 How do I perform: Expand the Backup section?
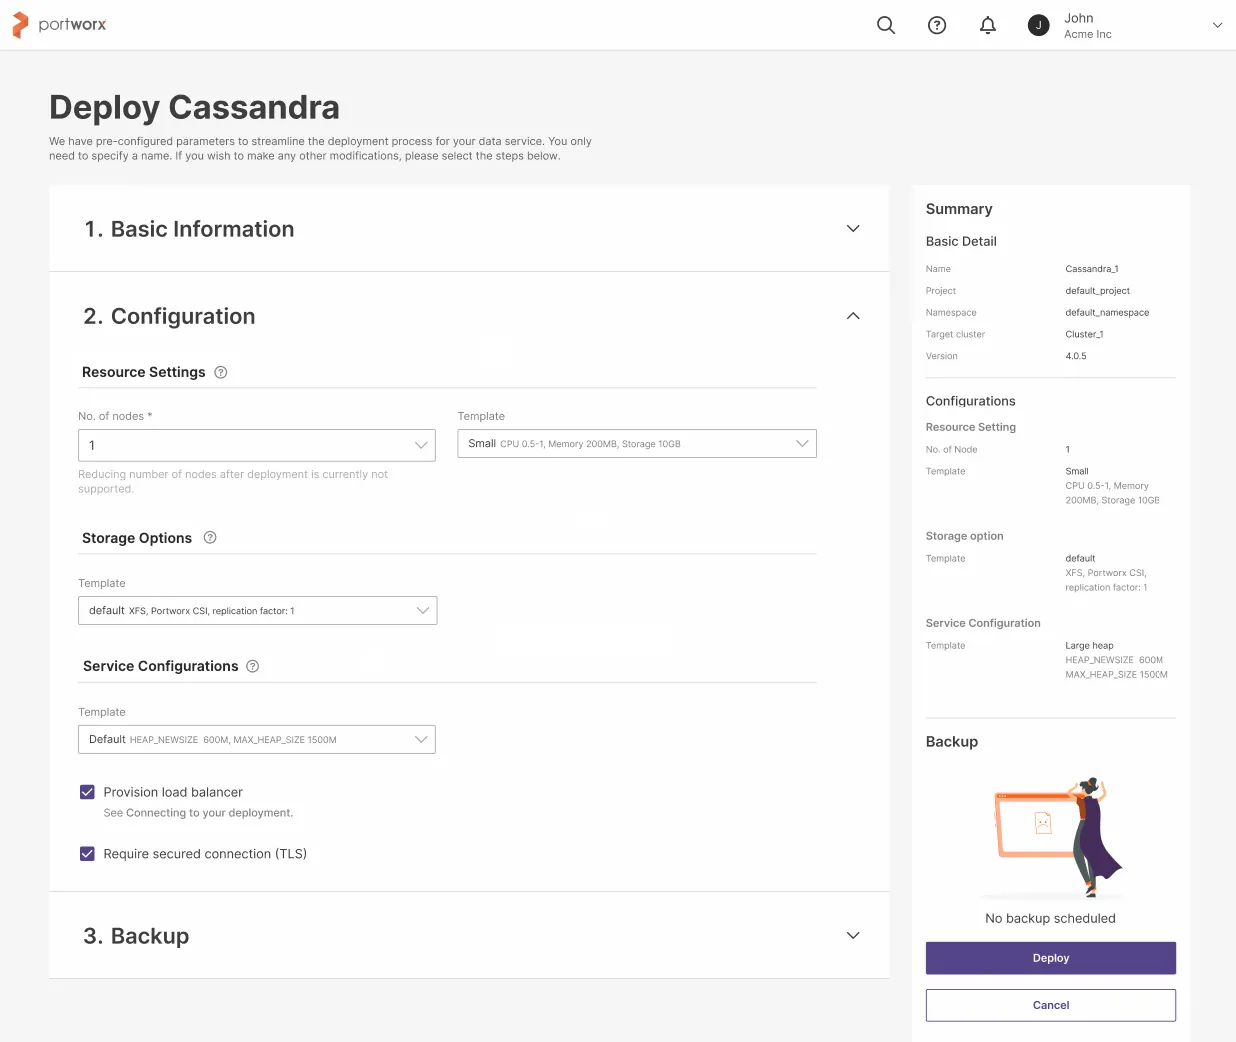(853, 936)
